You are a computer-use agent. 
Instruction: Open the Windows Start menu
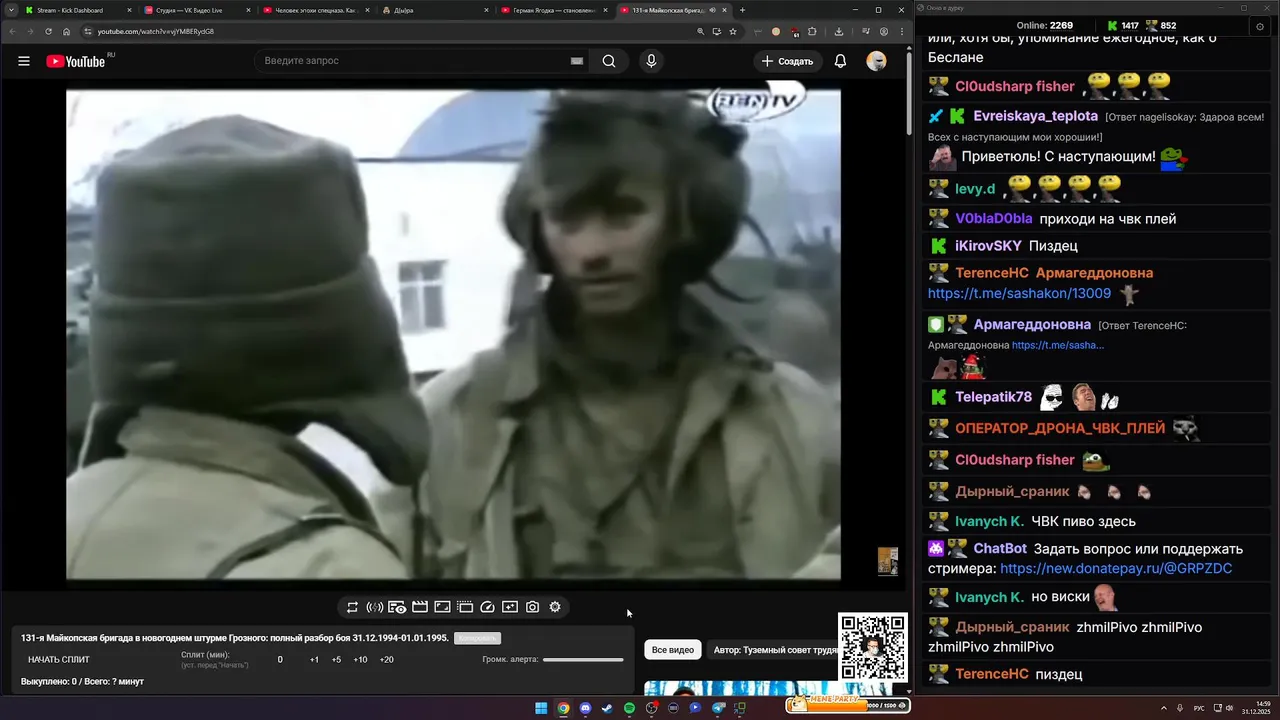pyautogui.click(x=541, y=708)
